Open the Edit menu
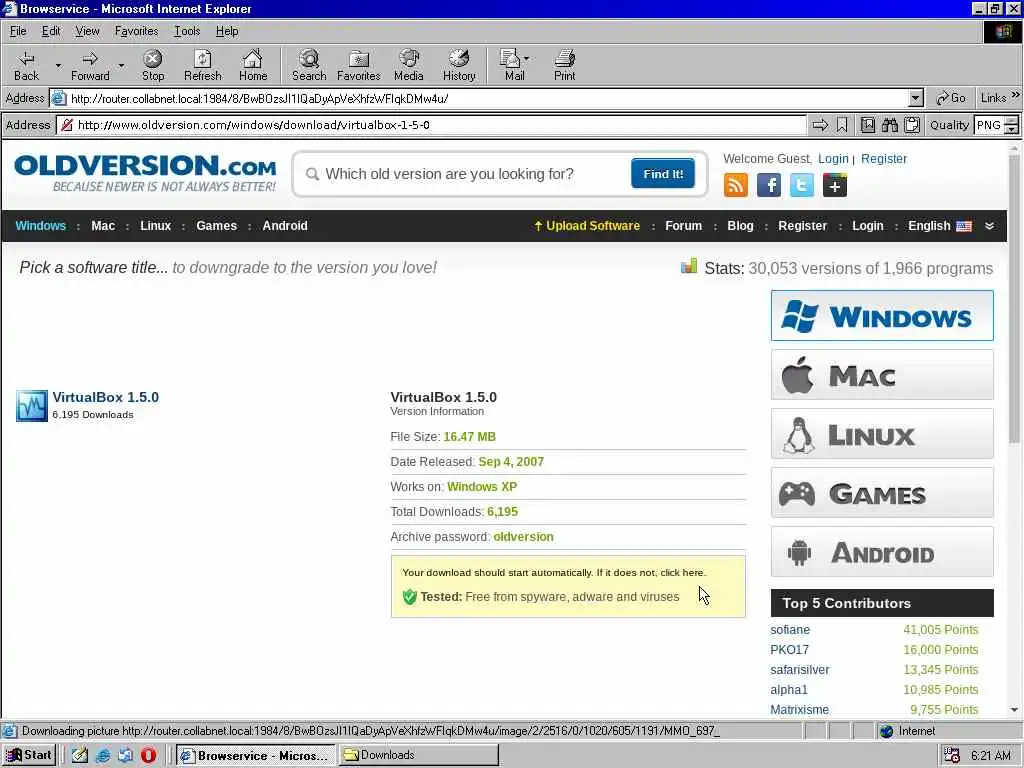The width and height of the screenshot is (1024, 768). (51, 31)
